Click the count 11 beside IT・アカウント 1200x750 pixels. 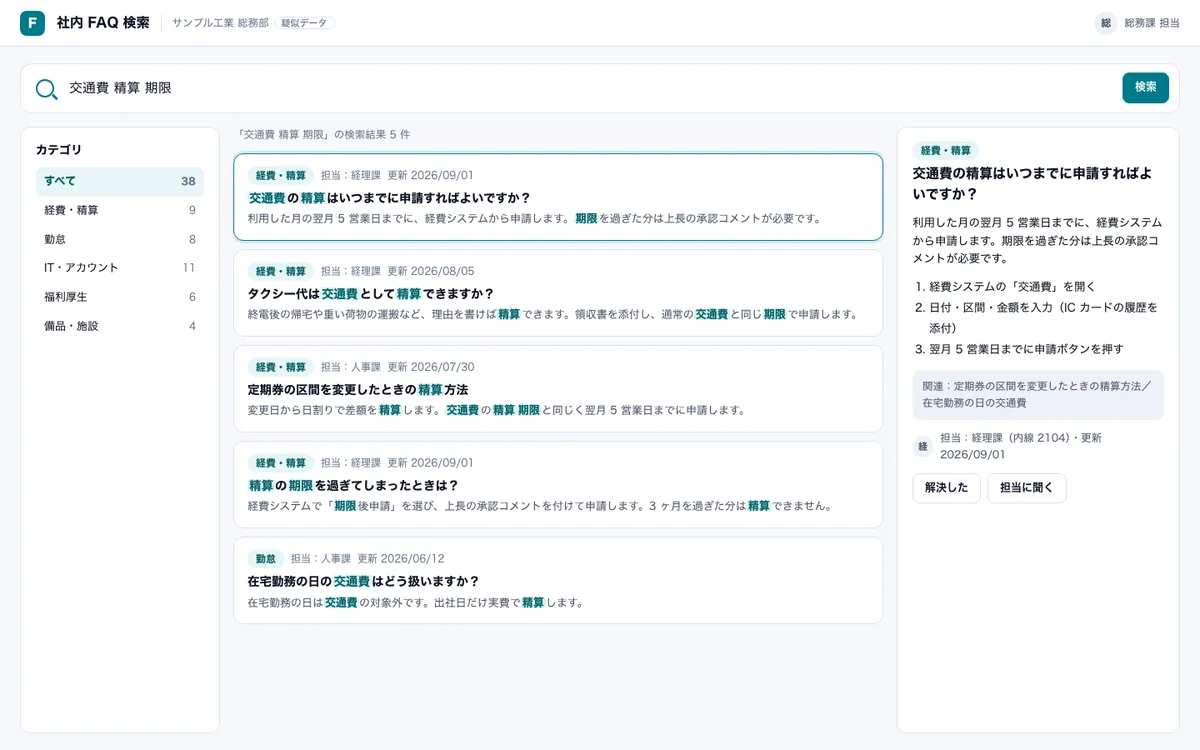(x=189, y=268)
